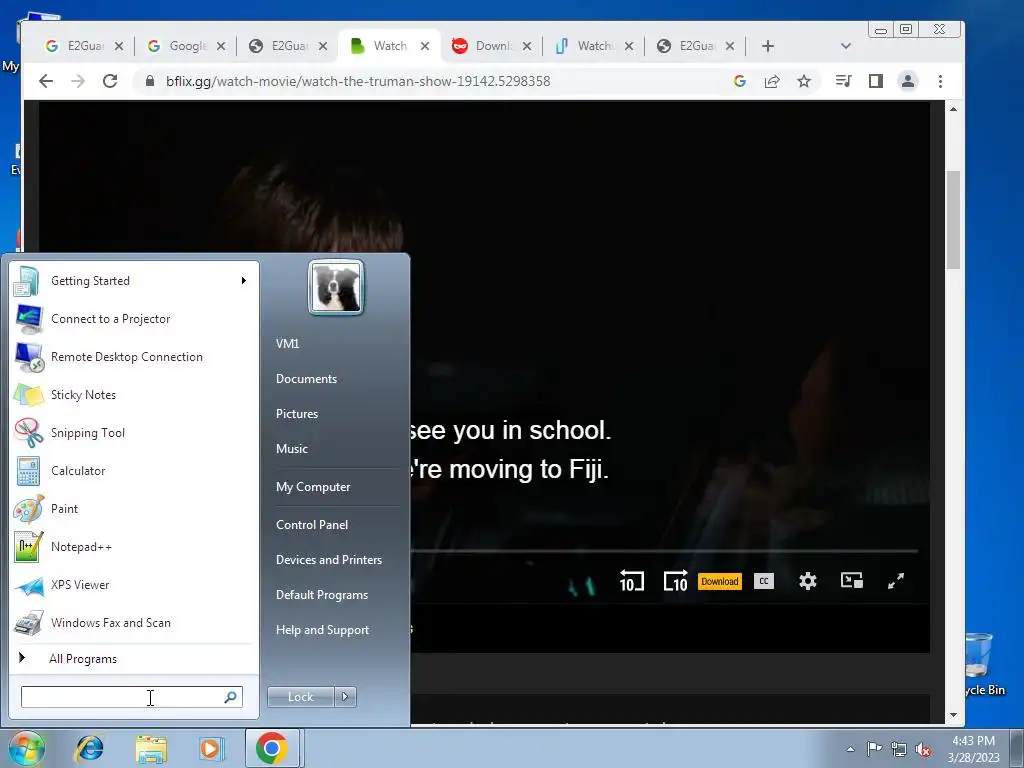
Task: Open a new Chrome tab
Action: [768, 46]
